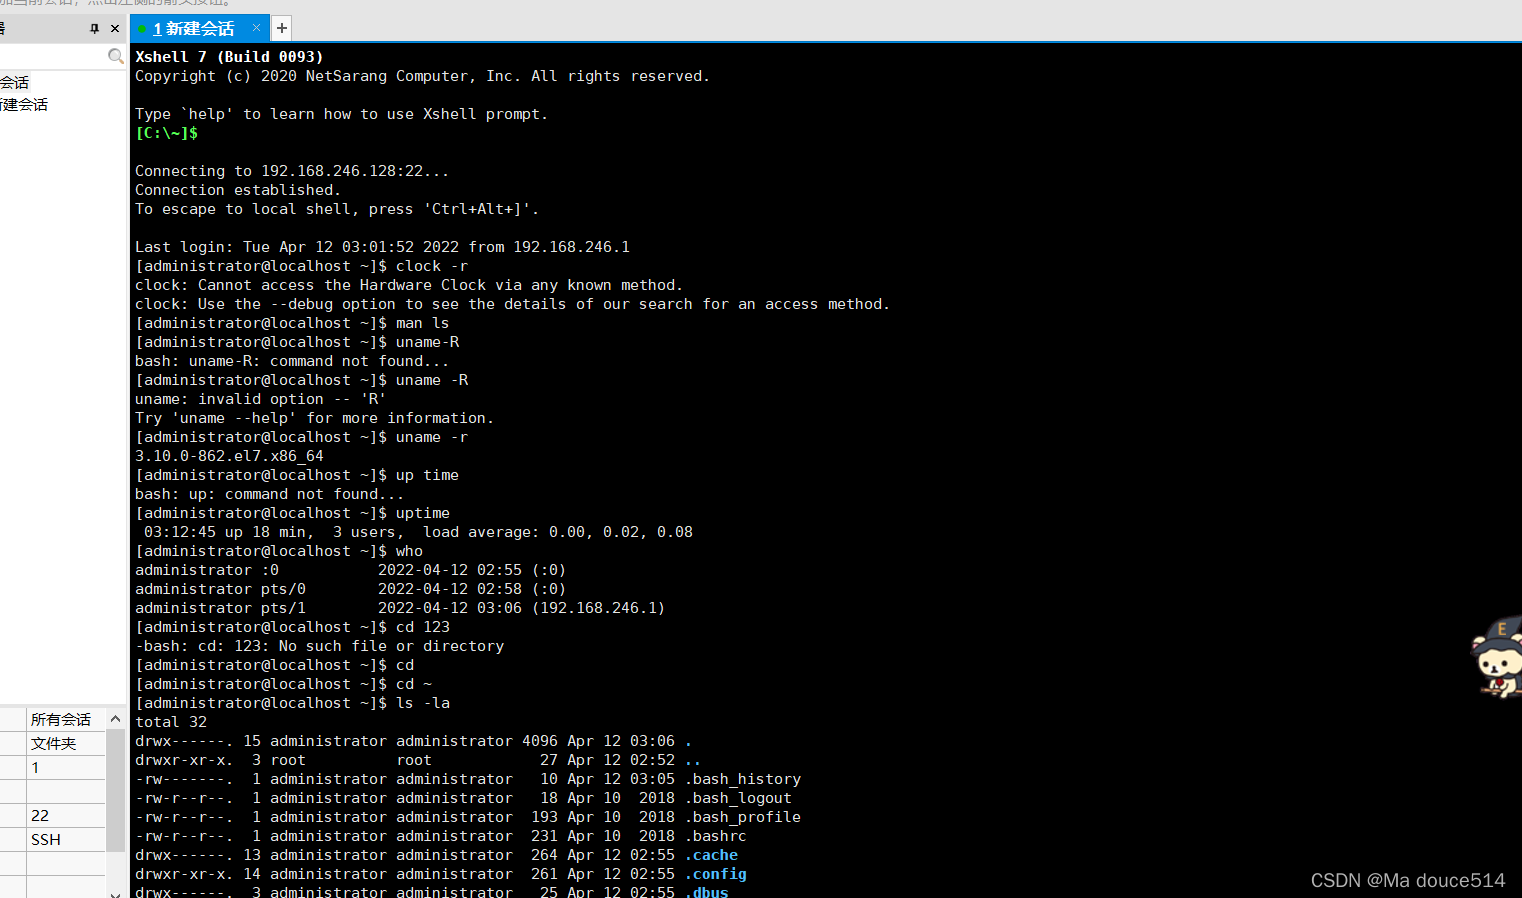The height and width of the screenshot is (898, 1522).
Task: Click the up arrow of the properties scrollbar
Action: [115, 718]
